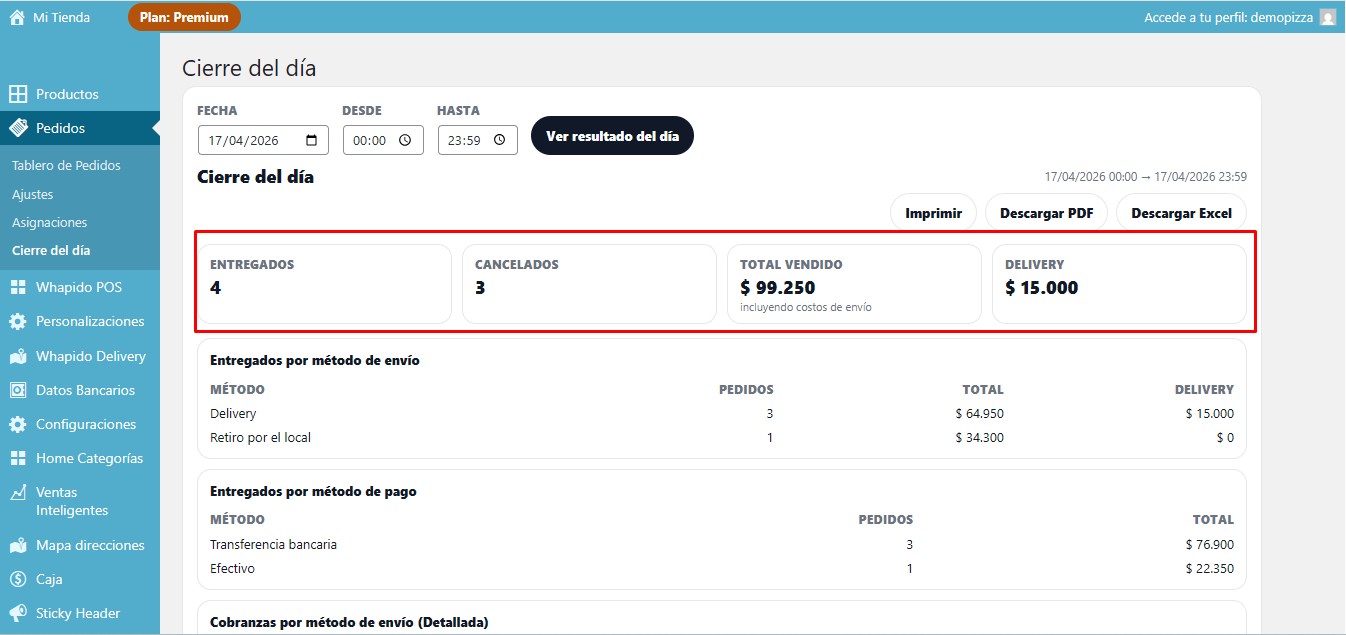
Task: Open the clock picker in Desde field
Action: coord(405,140)
